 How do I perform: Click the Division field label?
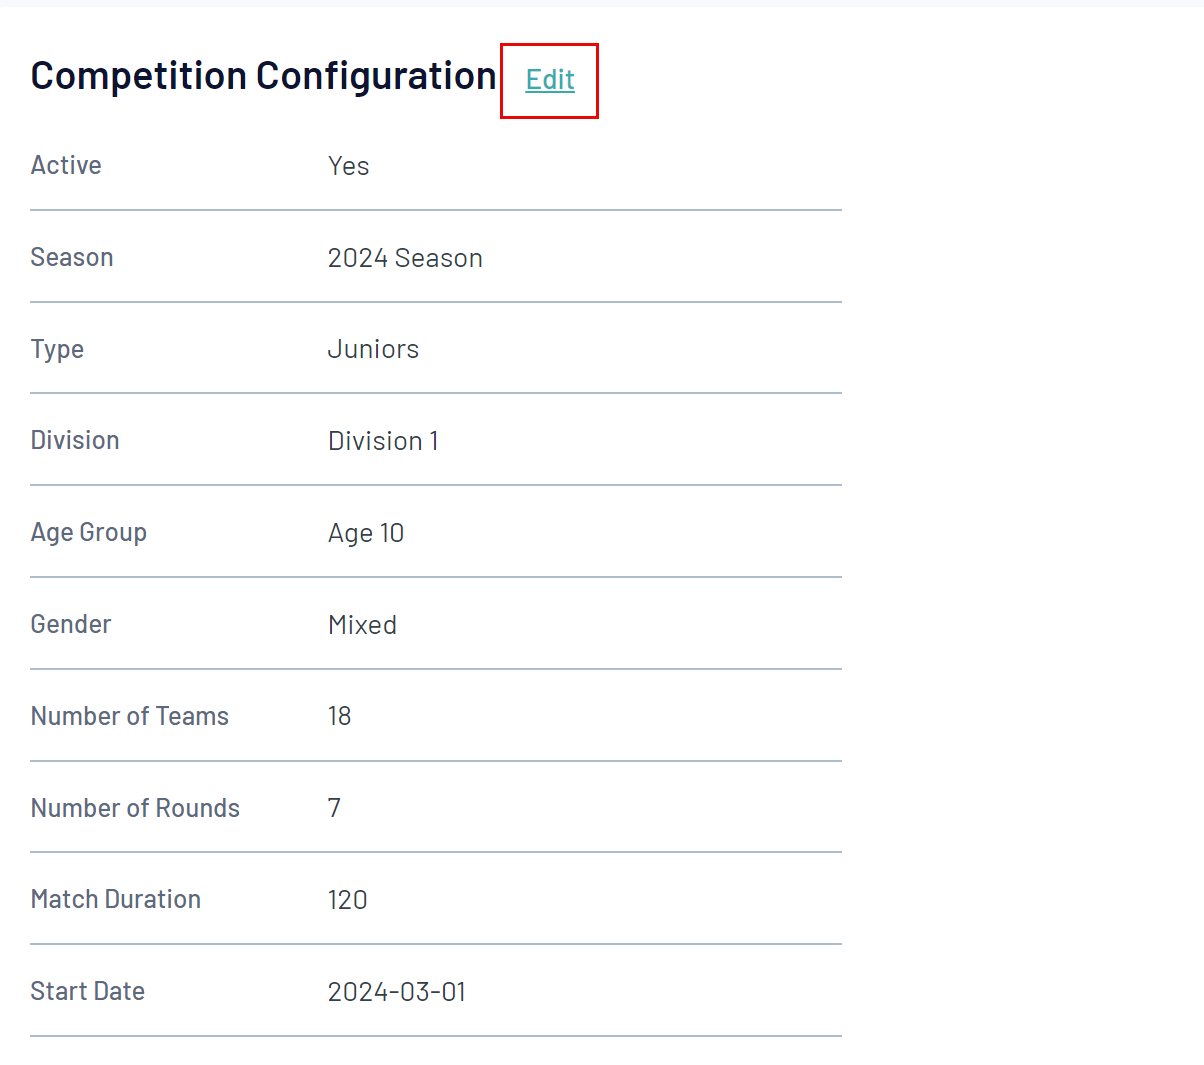[x=75, y=440]
